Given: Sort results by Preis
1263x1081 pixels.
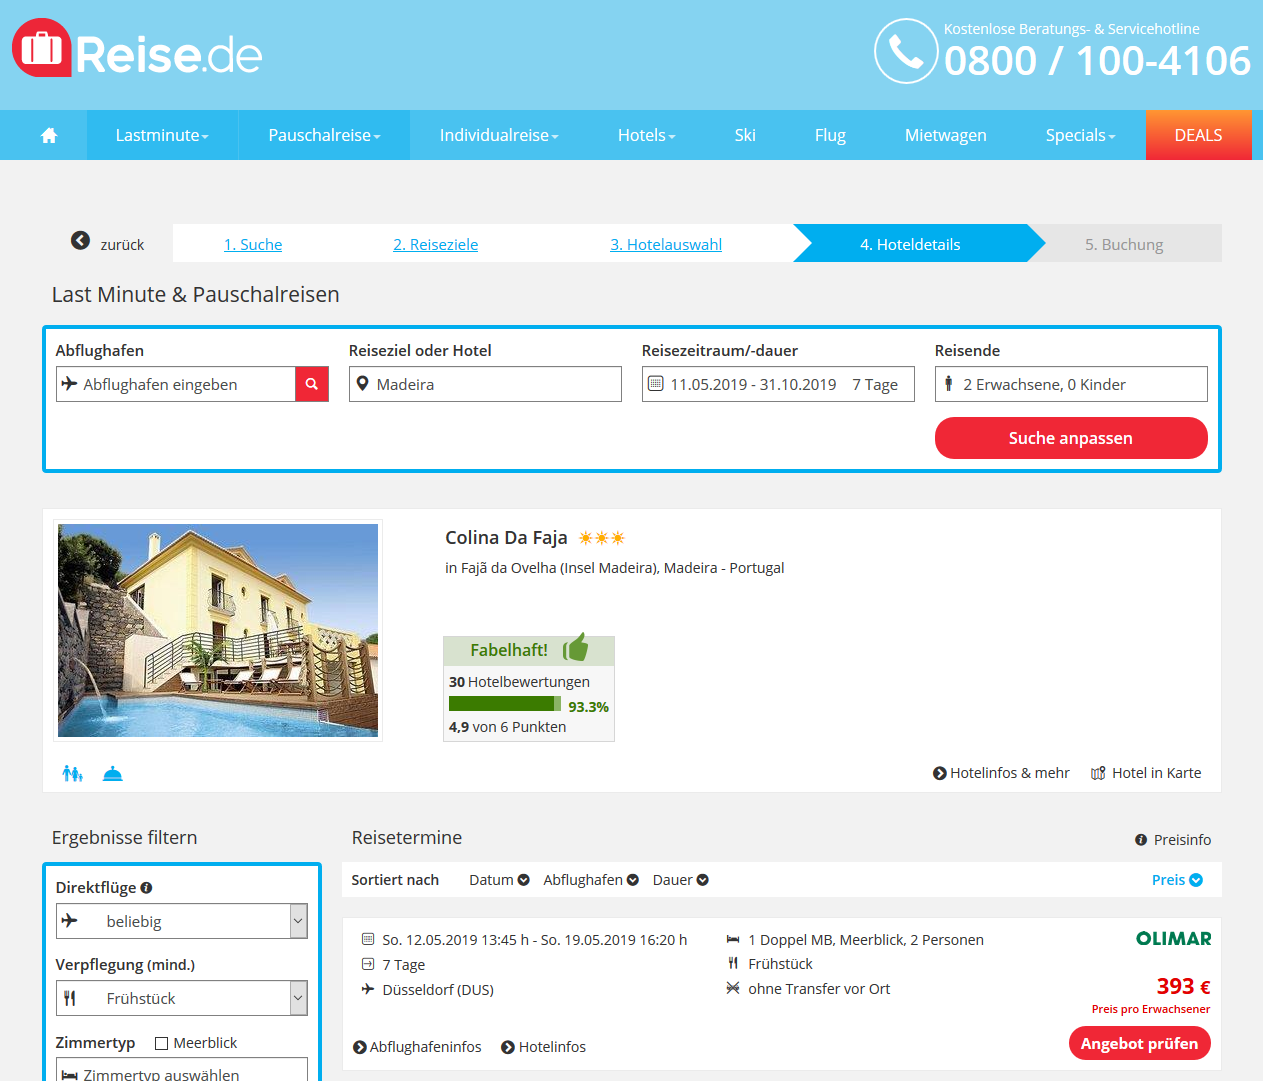Looking at the screenshot, I should pyautogui.click(x=1177, y=880).
